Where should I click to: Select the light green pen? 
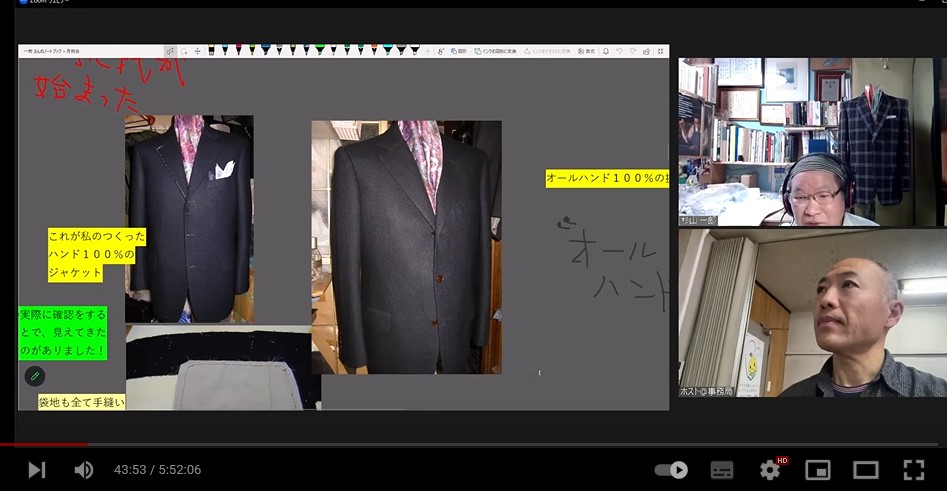pyautogui.click(x=252, y=51)
